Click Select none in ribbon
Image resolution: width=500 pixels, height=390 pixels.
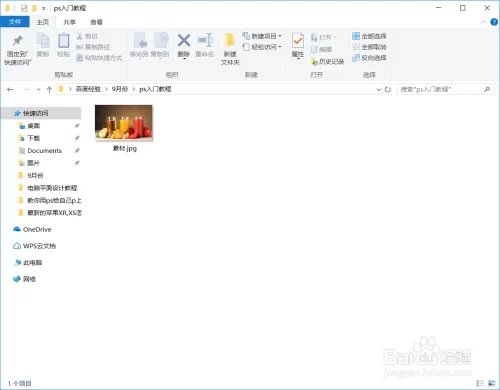click(369, 47)
